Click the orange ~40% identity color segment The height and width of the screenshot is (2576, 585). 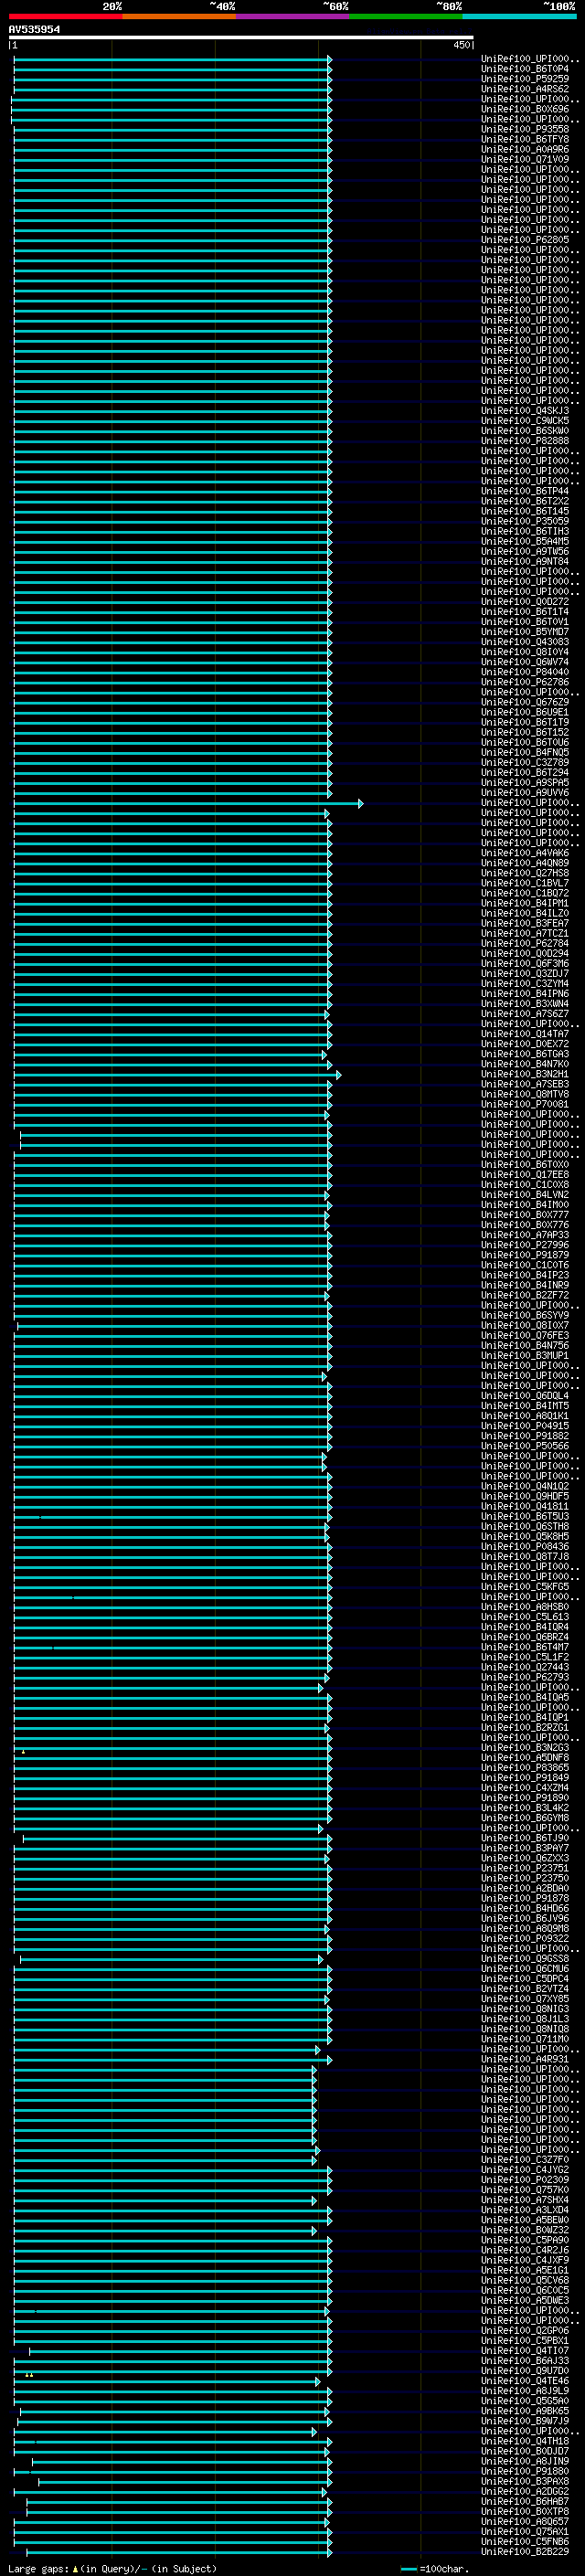click(x=179, y=16)
